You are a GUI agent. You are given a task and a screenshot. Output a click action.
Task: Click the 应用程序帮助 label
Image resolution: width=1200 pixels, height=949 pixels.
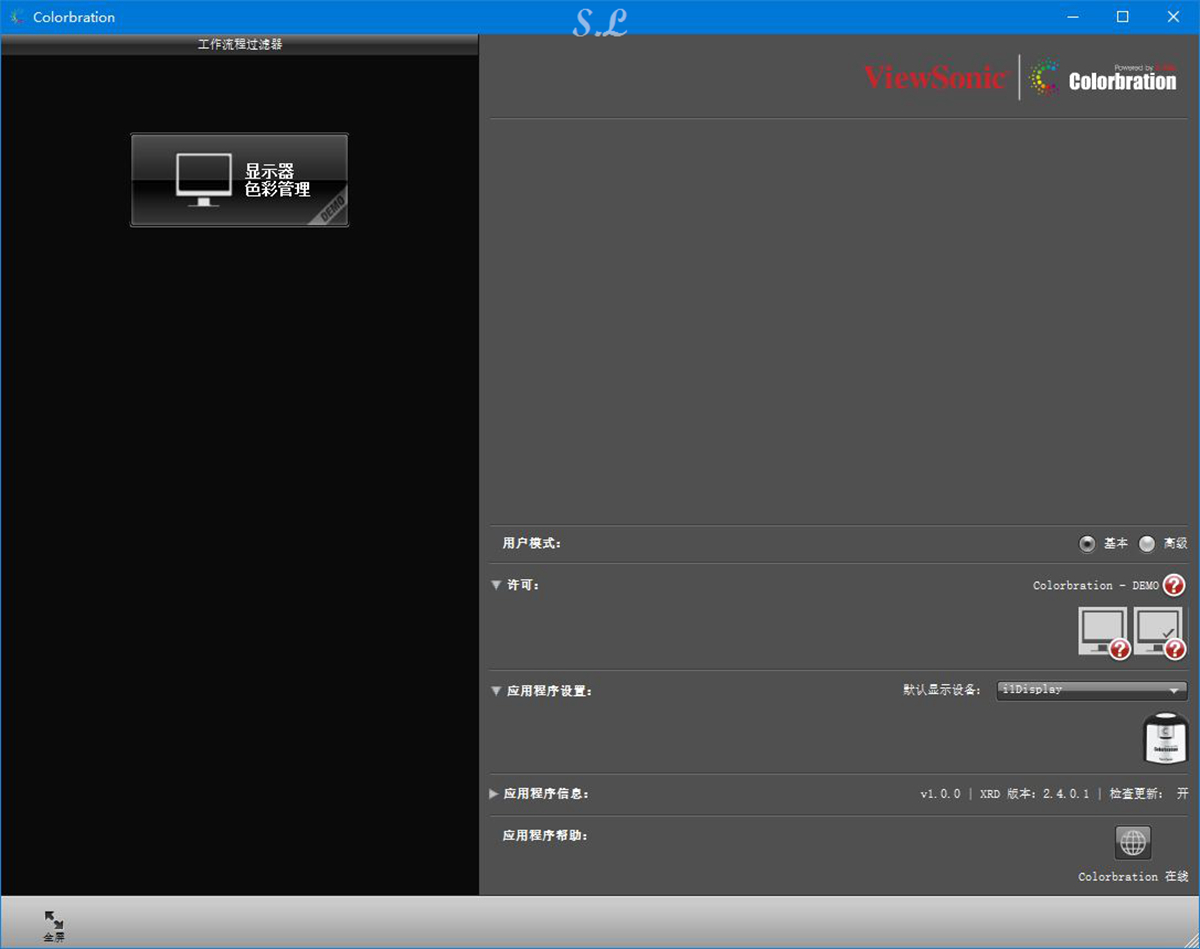(545, 835)
